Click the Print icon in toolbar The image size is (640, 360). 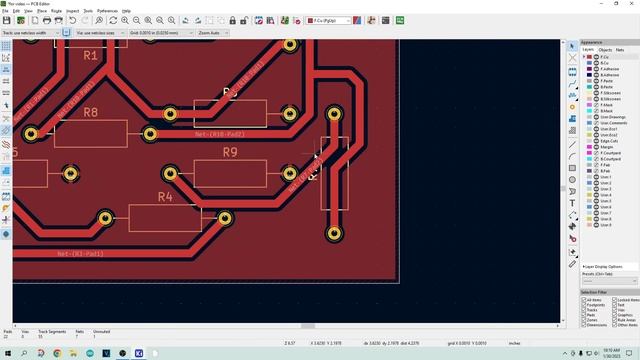(47, 20)
